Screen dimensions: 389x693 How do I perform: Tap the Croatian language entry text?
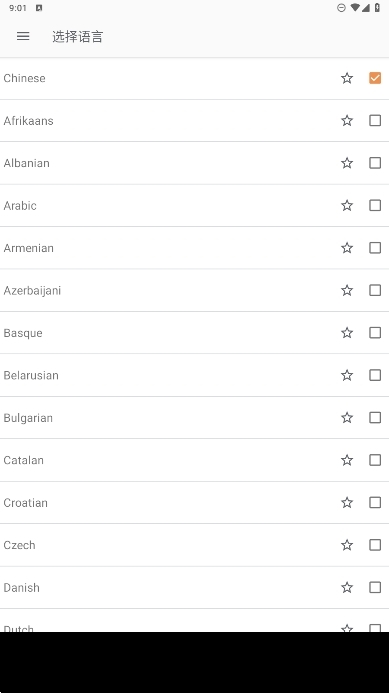point(26,503)
